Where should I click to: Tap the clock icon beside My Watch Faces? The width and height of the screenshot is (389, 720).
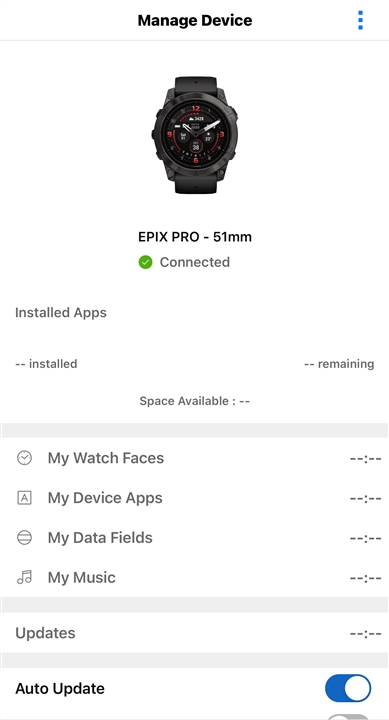tap(24, 458)
